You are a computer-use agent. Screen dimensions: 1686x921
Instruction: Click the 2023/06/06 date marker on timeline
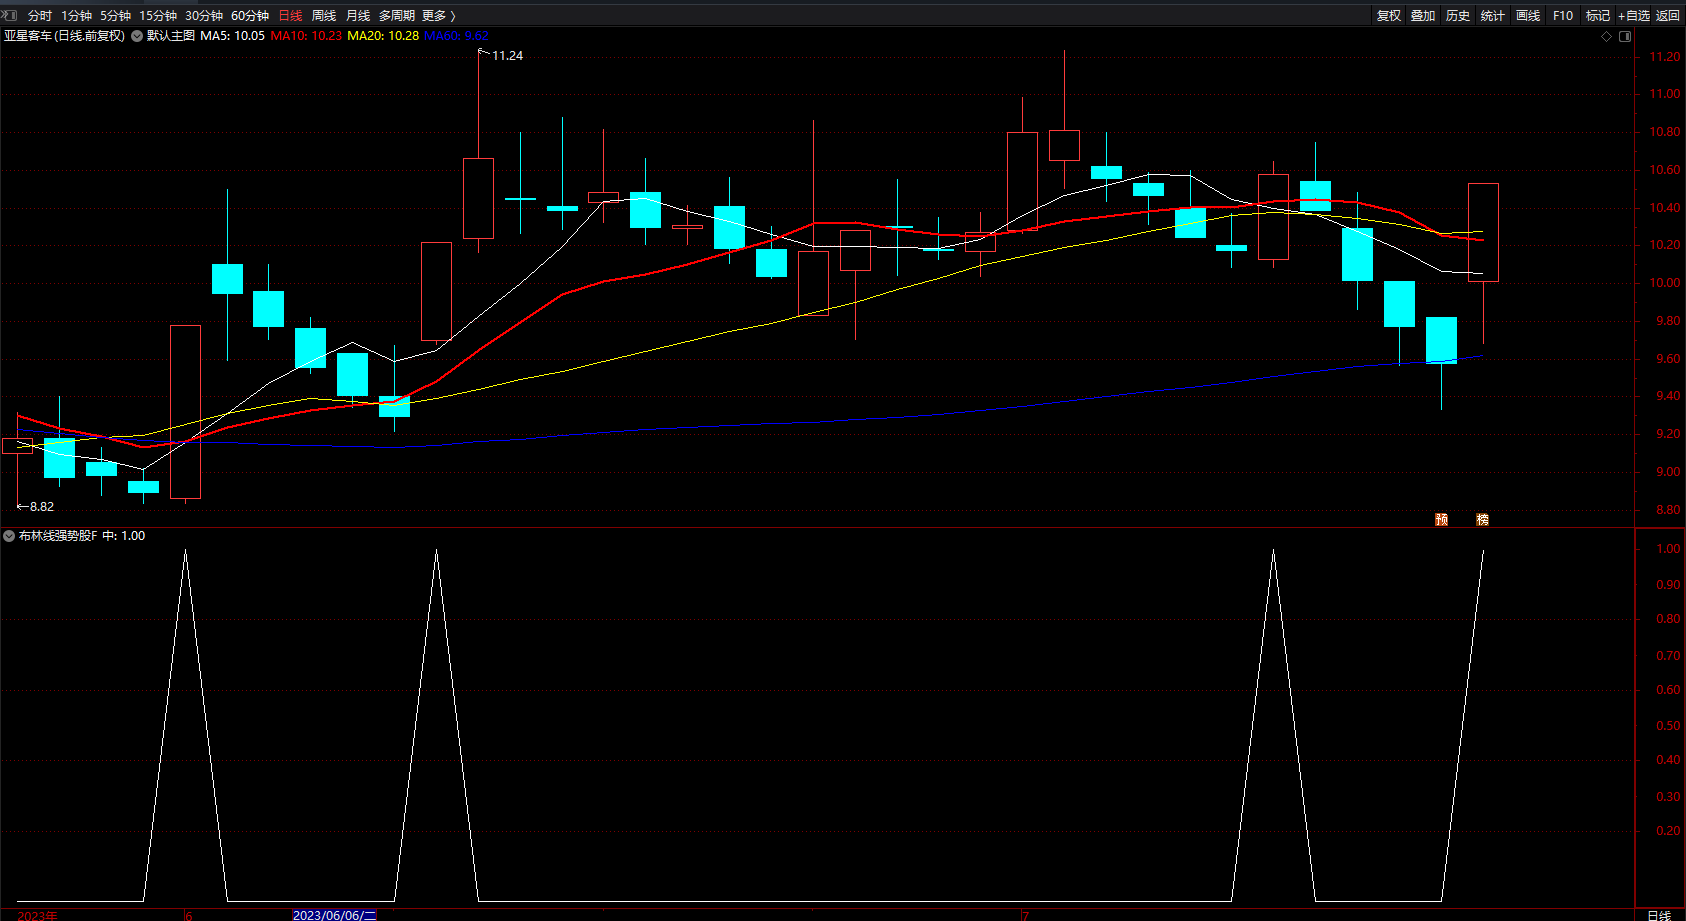coord(334,915)
